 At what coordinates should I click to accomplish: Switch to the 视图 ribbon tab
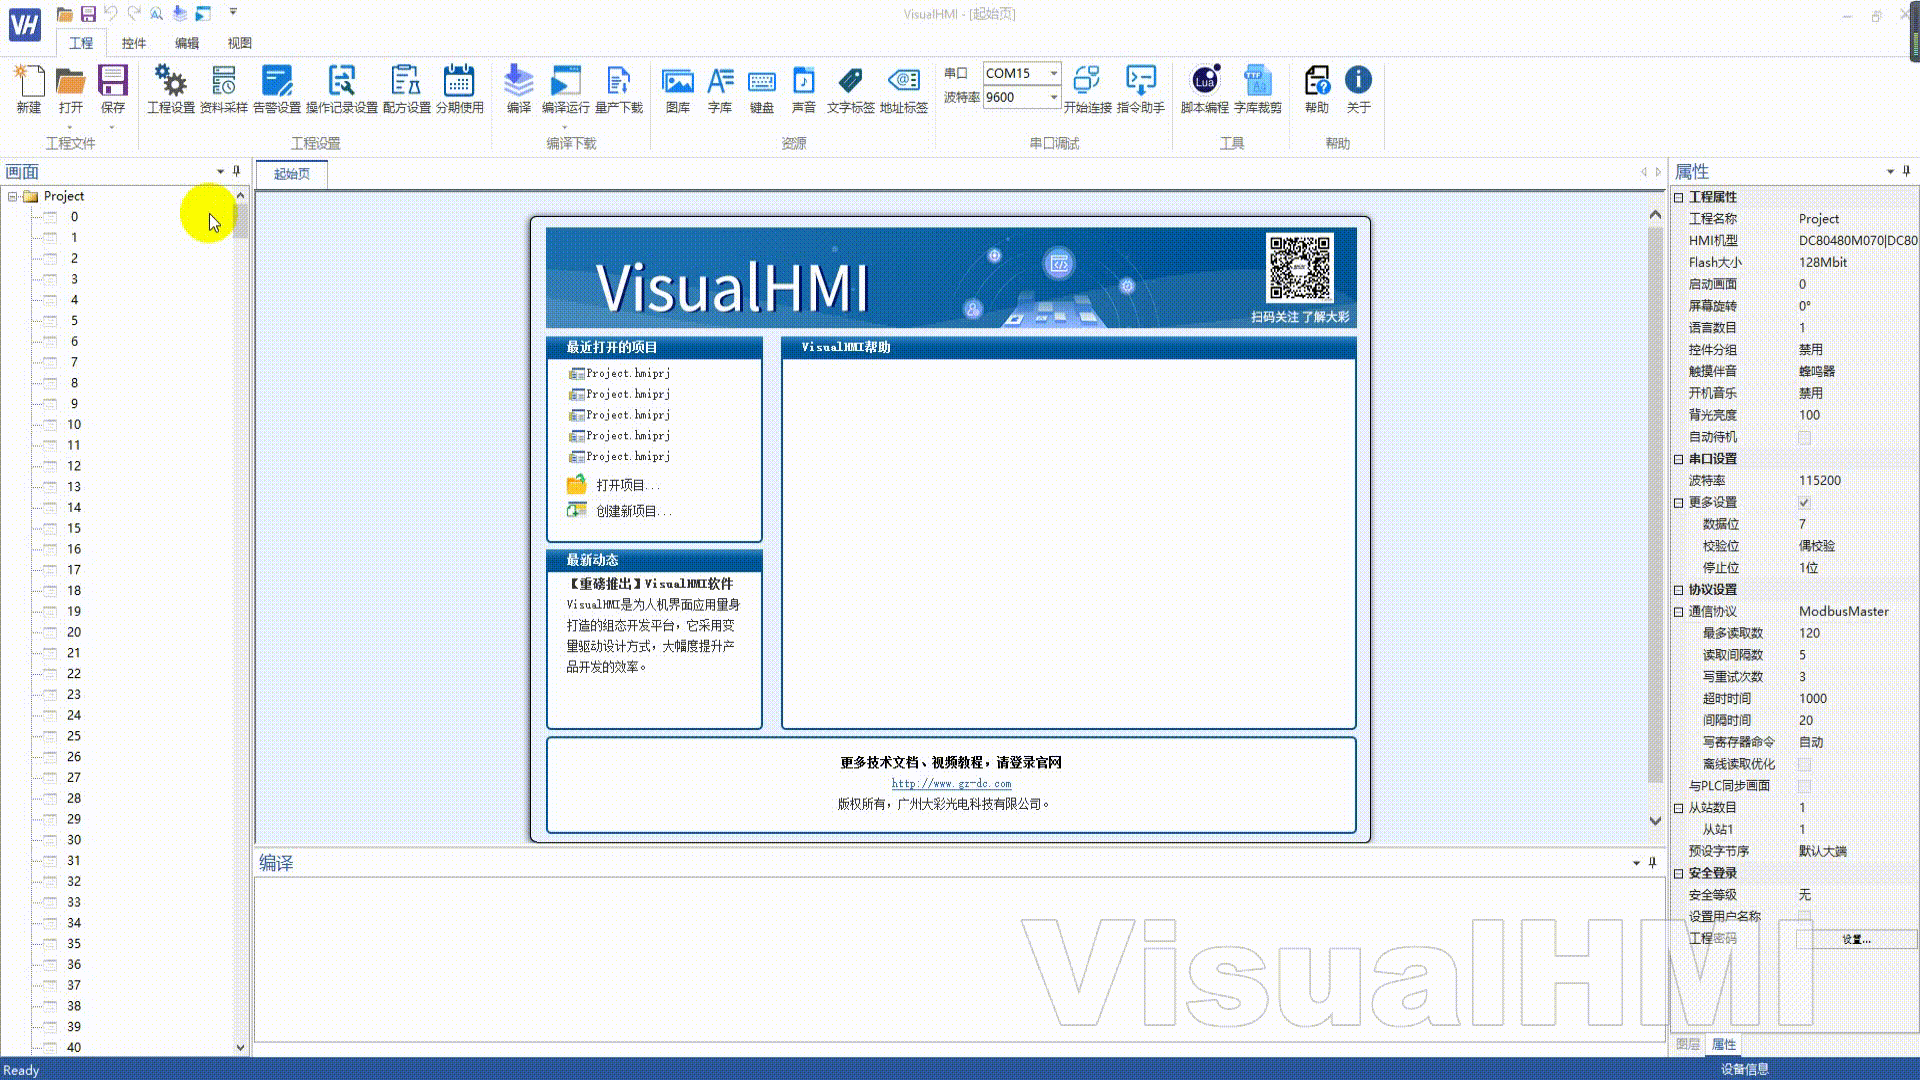coord(240,43)
